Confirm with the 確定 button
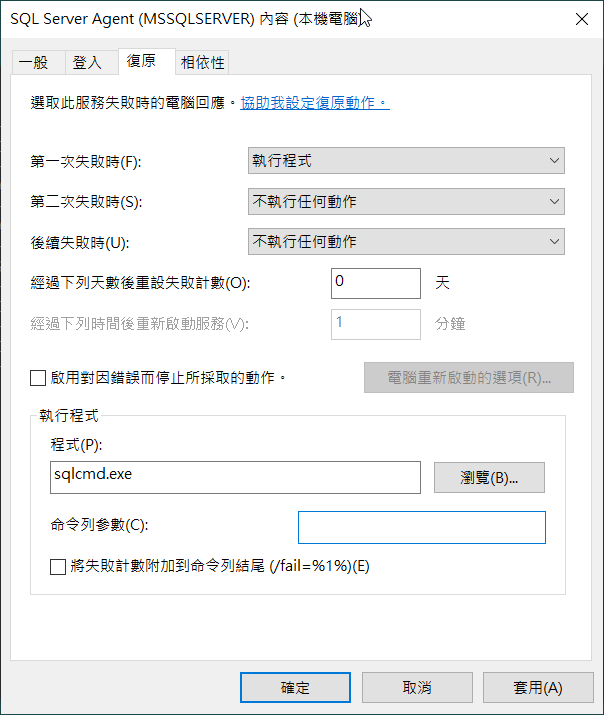 click(295, 688)
